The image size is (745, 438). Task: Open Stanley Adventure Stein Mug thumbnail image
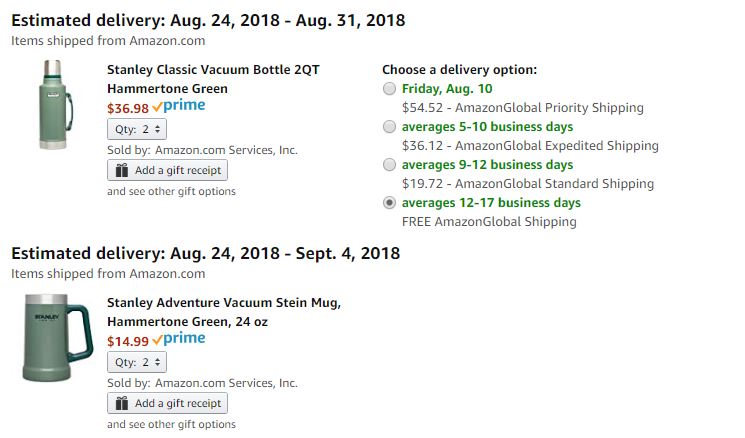coord(57,338)
